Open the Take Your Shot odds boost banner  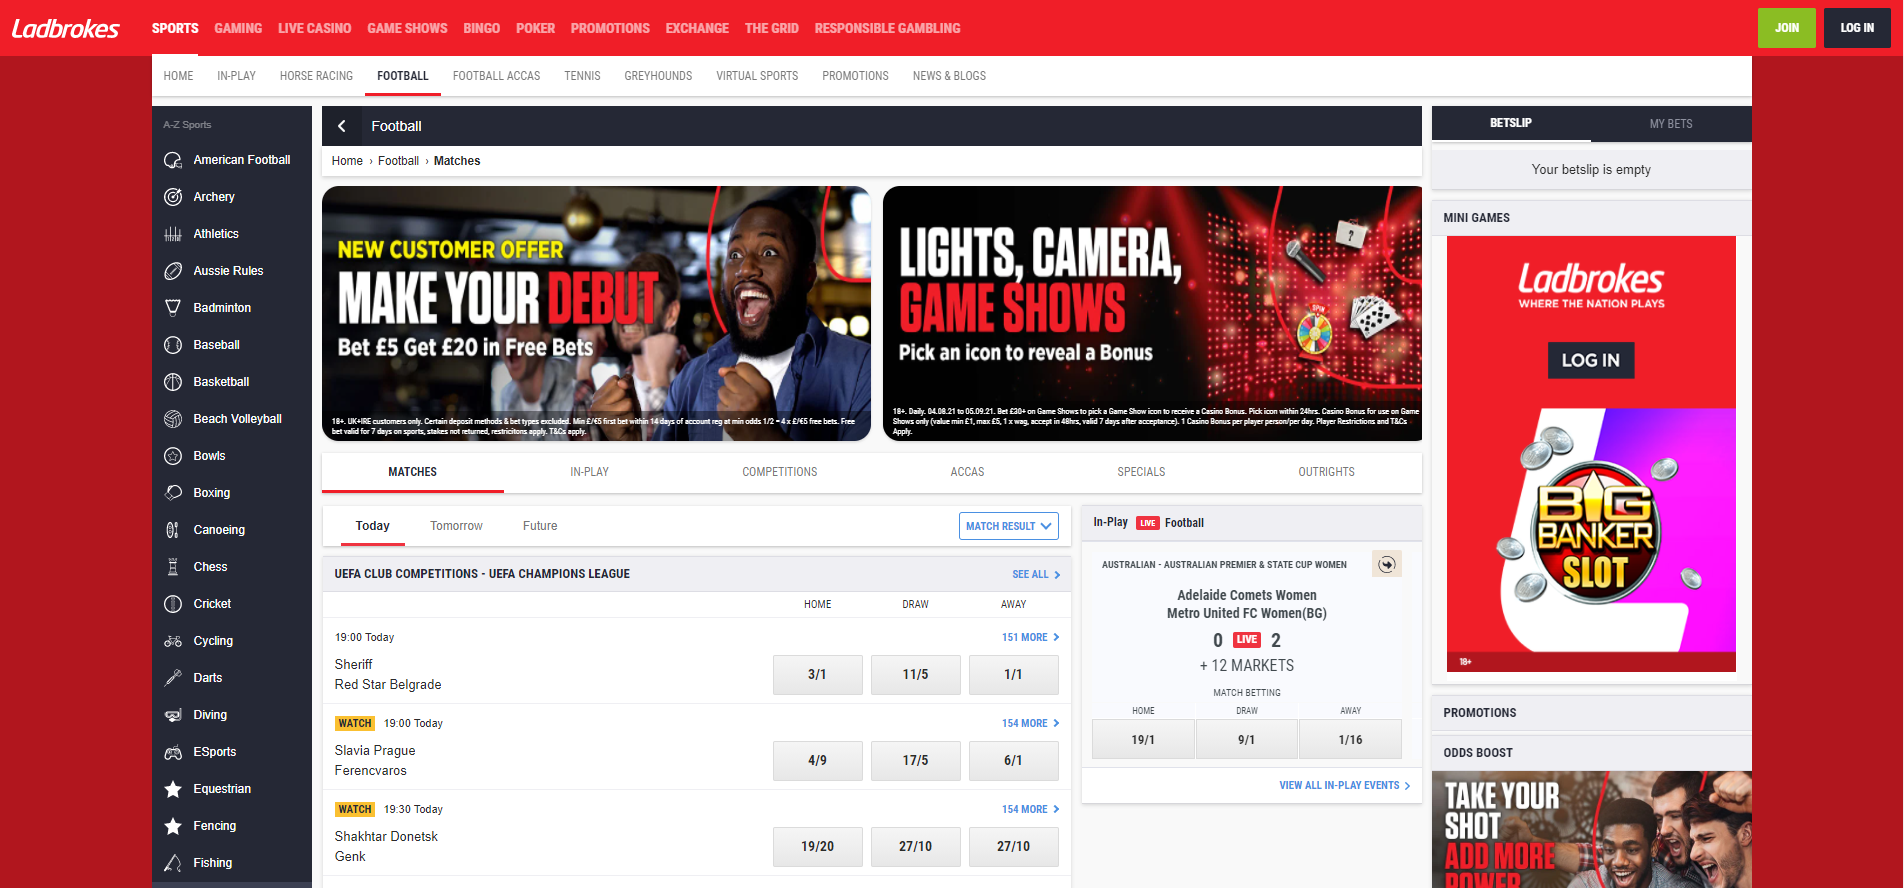[x=1591, y=829]
